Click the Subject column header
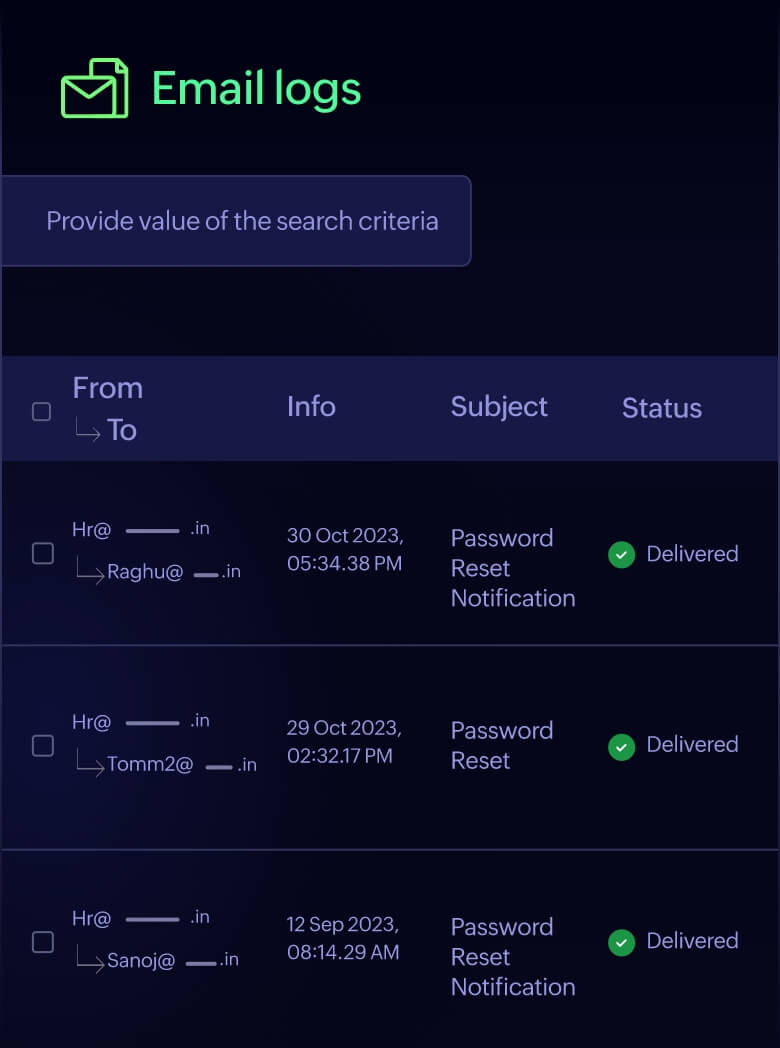This screenshot has height=1048, width=780. tap(499, 407)
